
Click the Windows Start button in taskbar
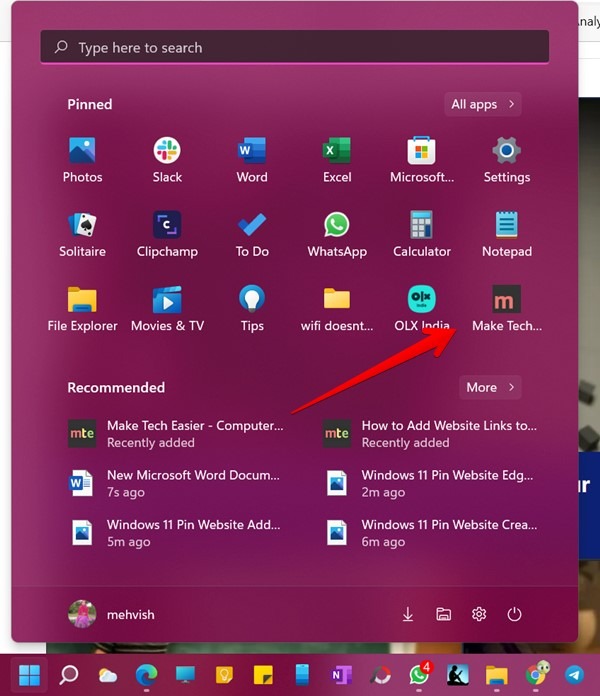(x=30, y=675)
